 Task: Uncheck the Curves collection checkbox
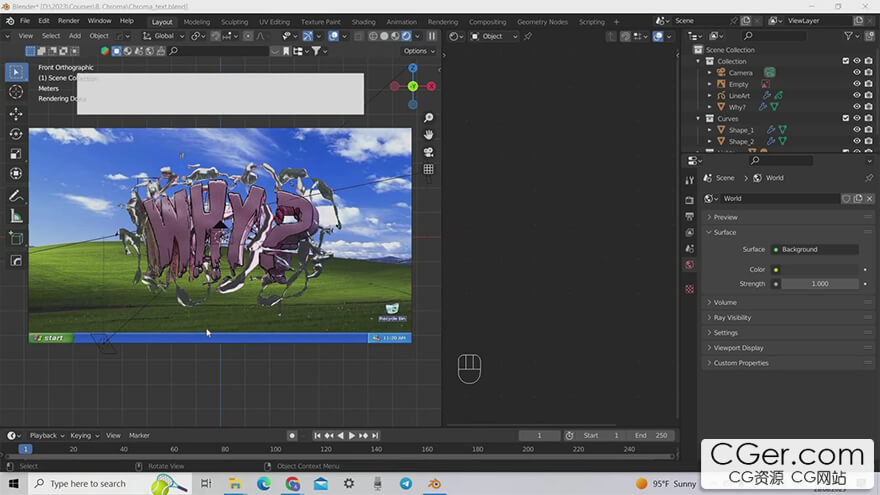coord(846,118)
